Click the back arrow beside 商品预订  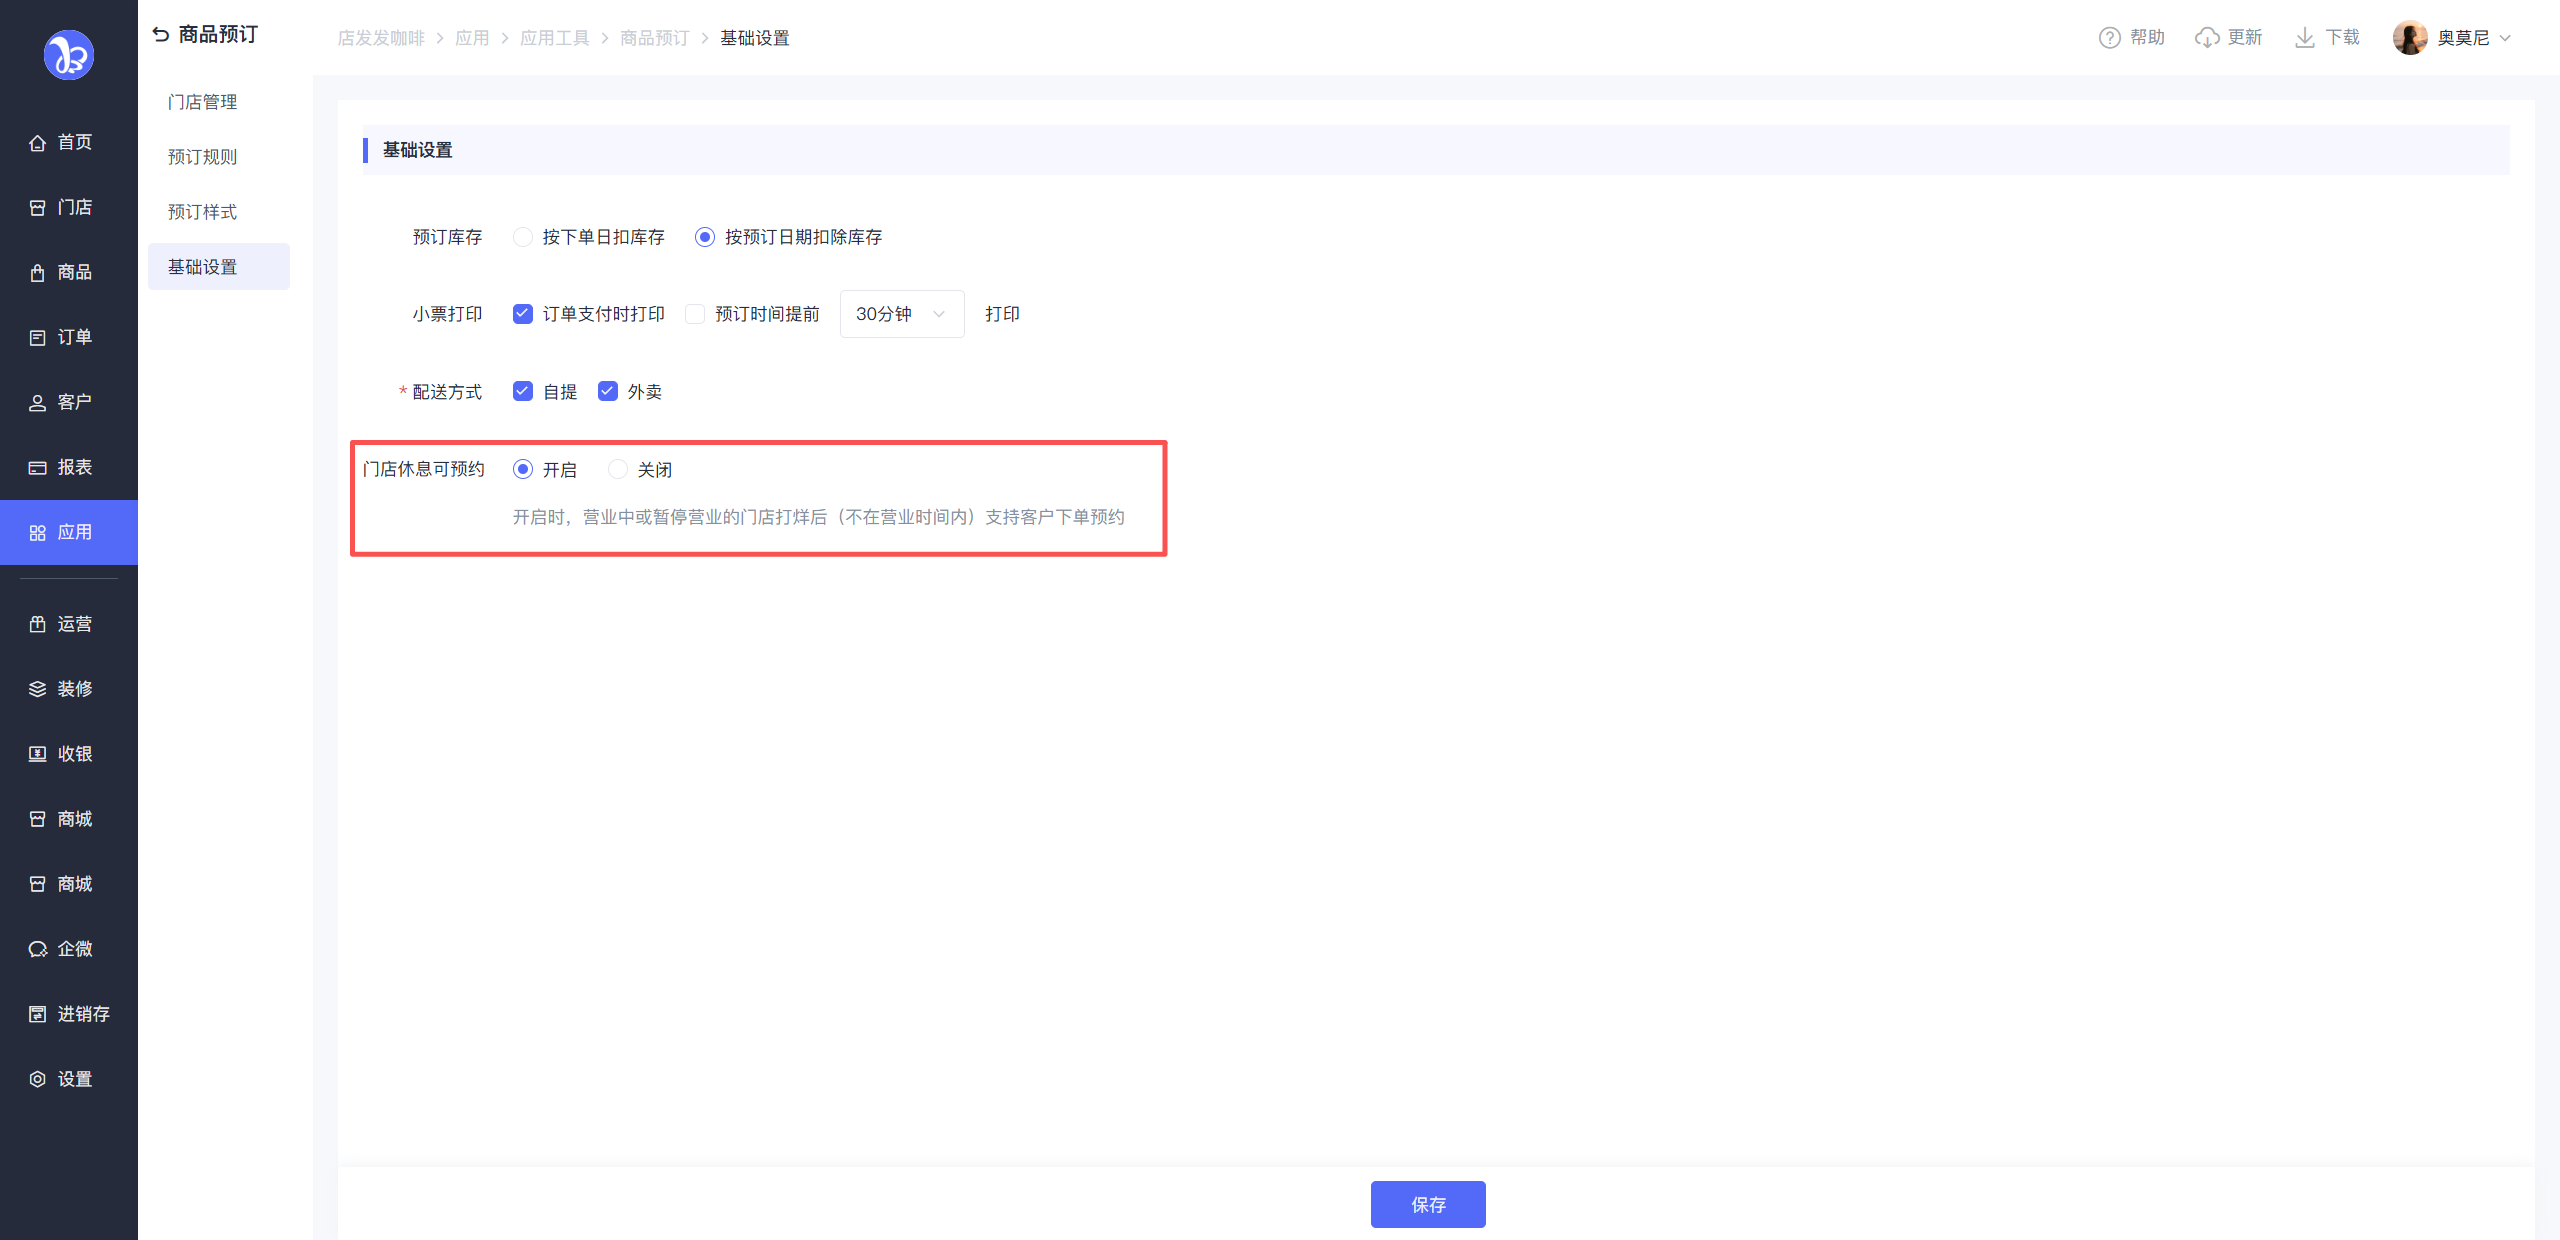click(x=161, y=35)
